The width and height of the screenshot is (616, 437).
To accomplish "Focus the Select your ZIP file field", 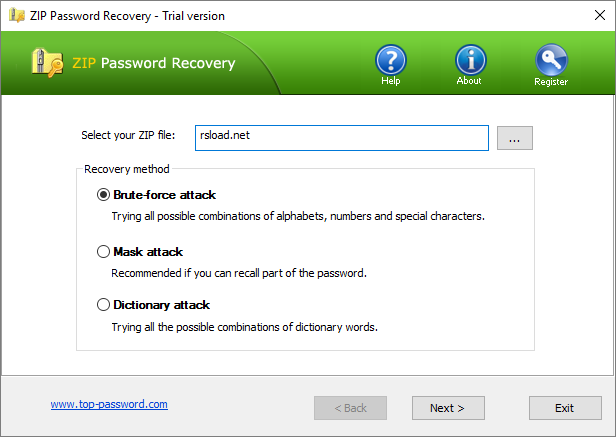I will click(x=342, y=138).
